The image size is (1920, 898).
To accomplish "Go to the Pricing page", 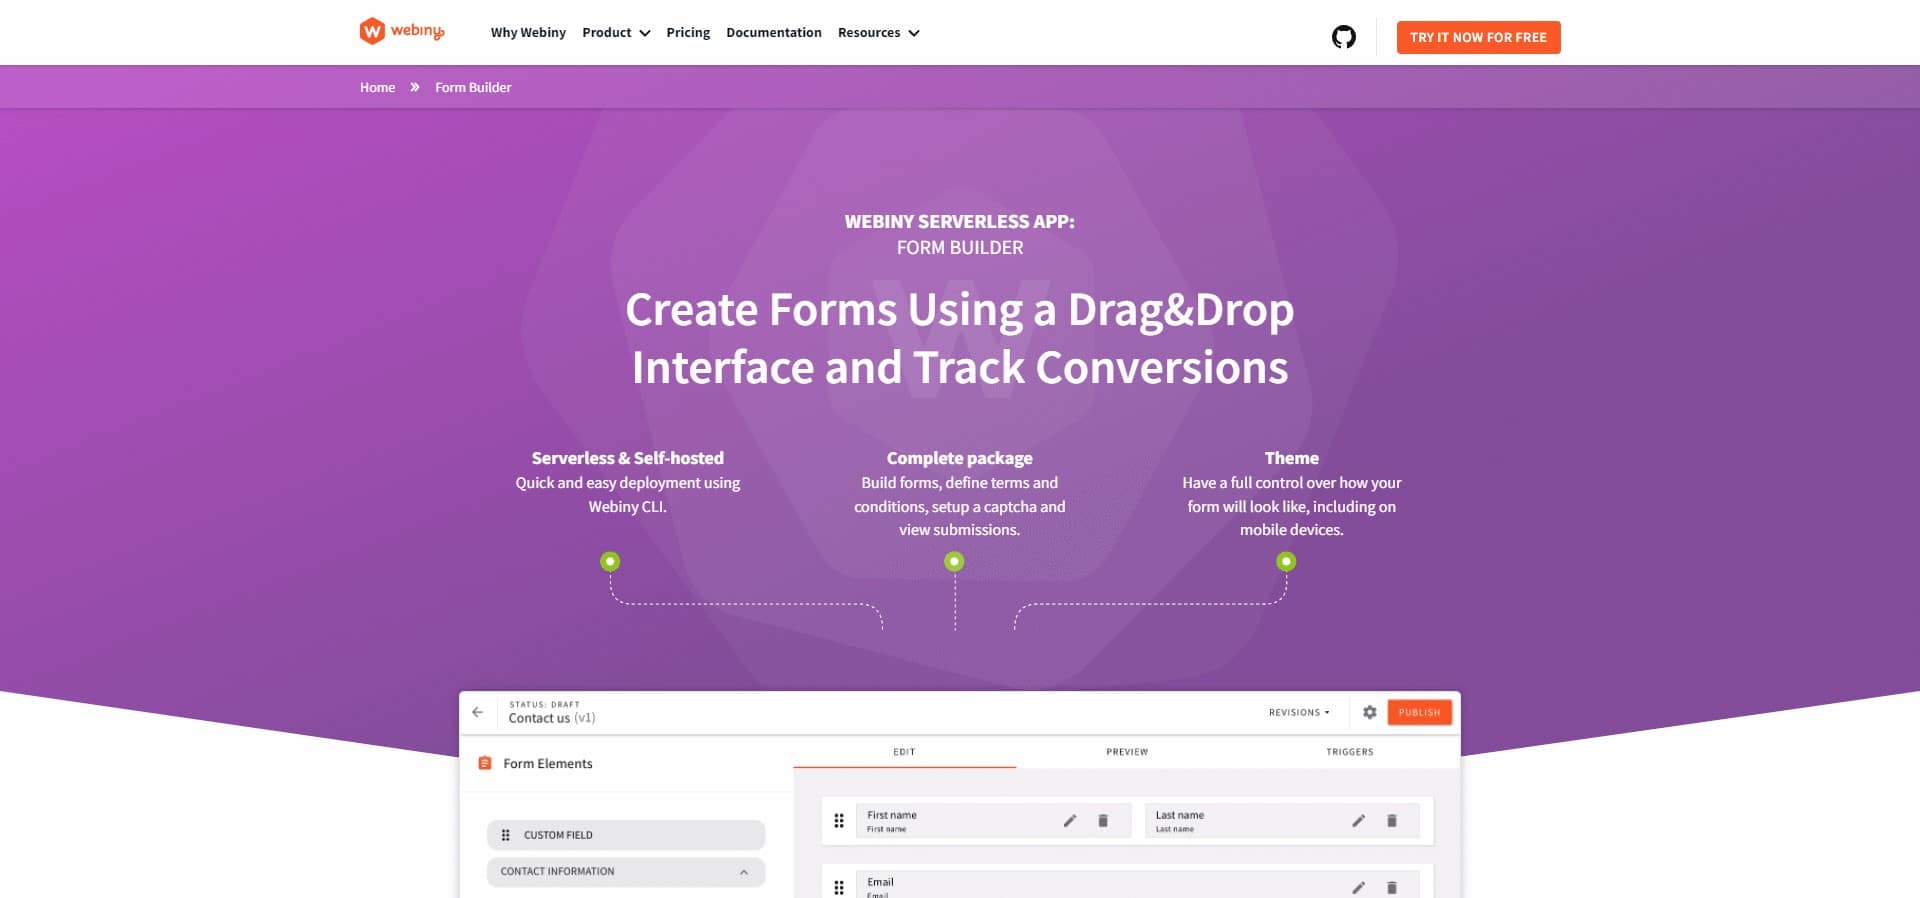I will [688, 33].
